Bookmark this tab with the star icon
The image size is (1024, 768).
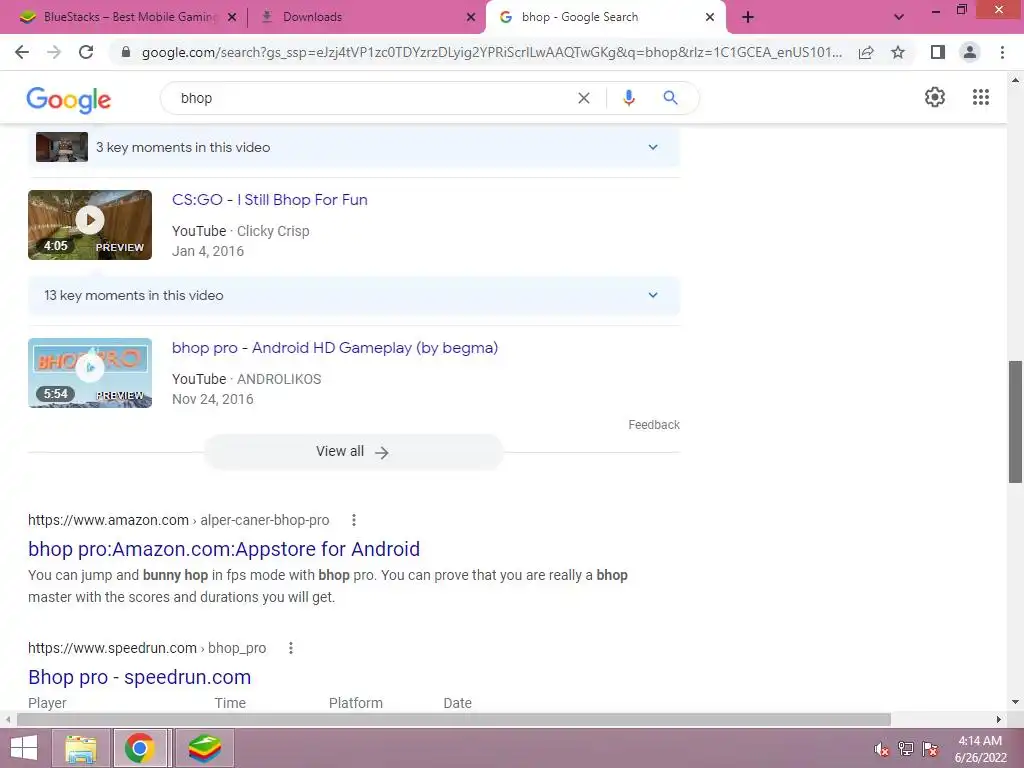tap(898, 52)
